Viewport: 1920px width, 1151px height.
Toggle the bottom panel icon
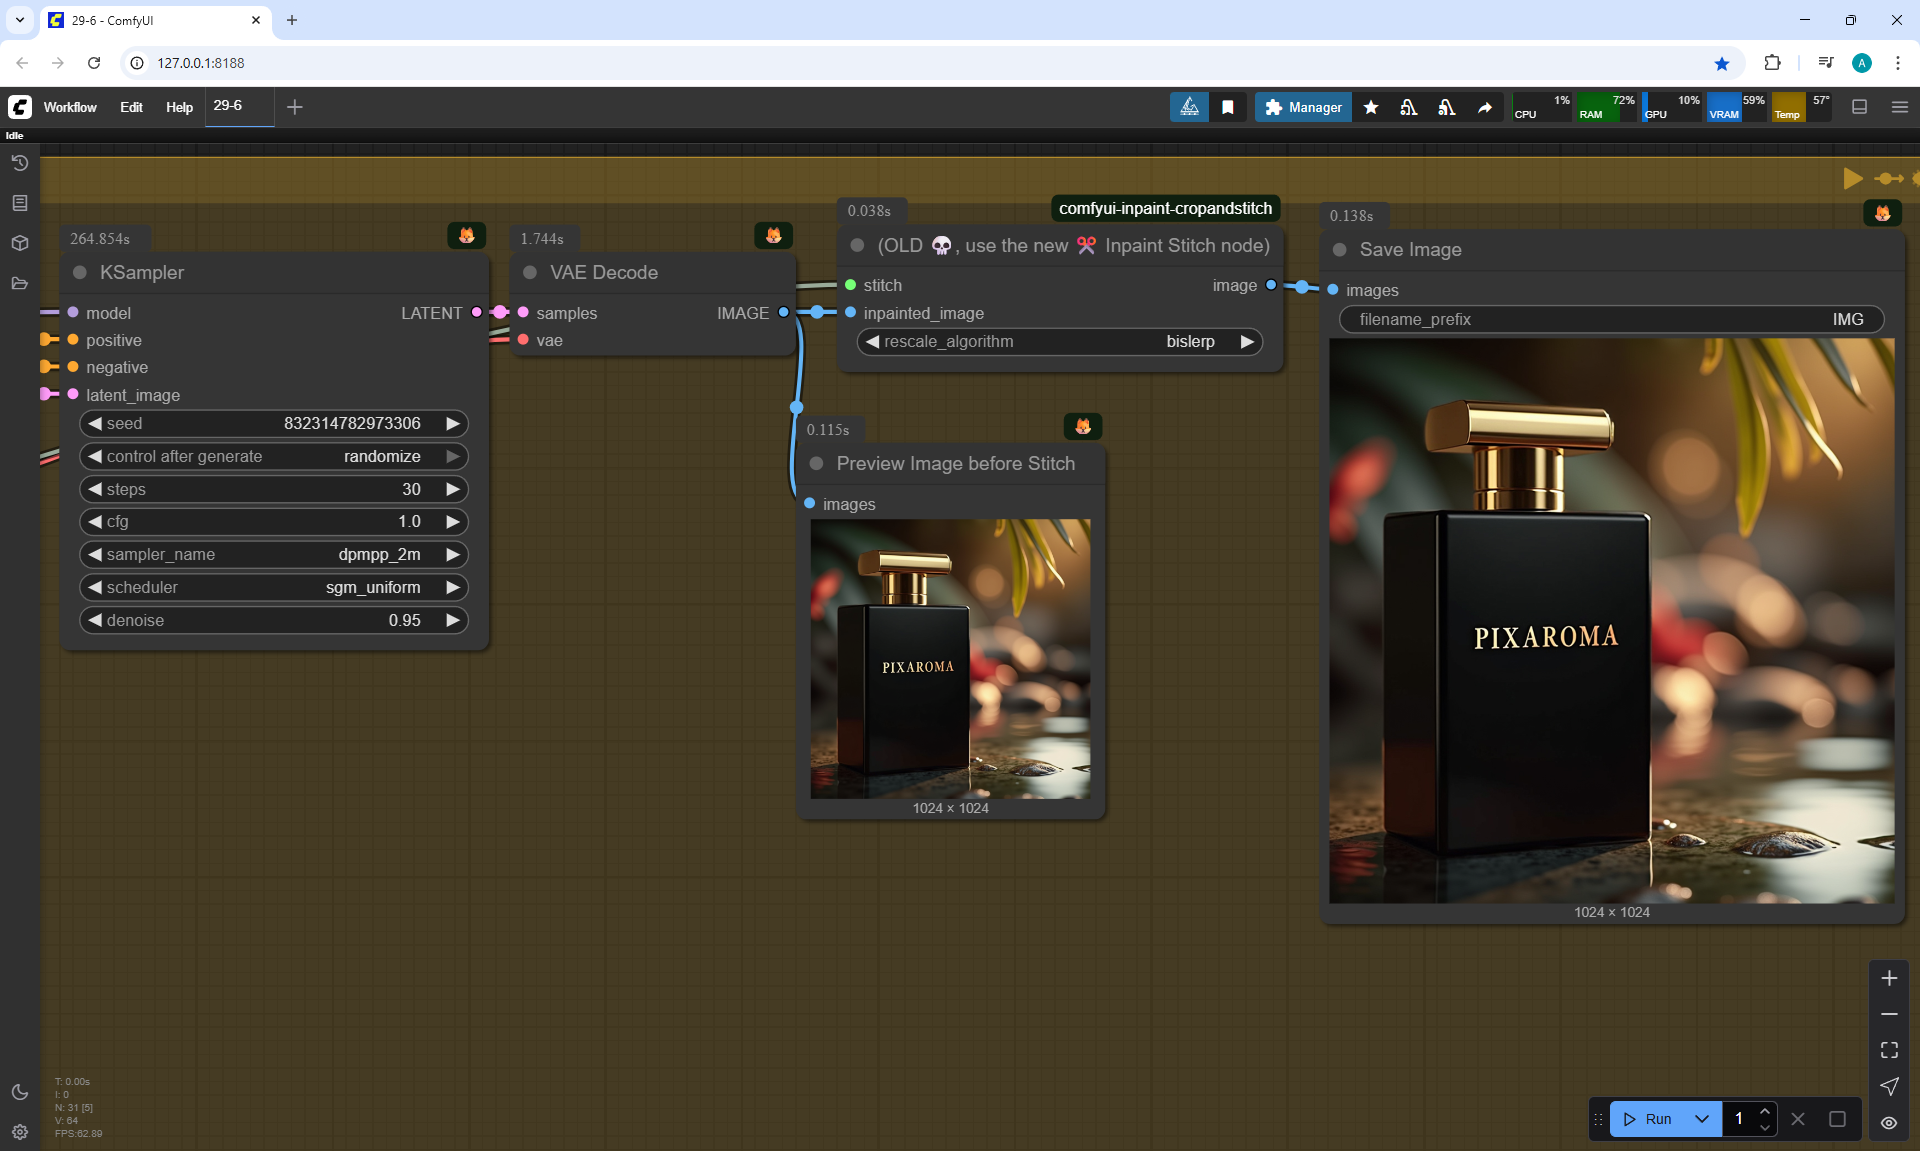(x=1860, y=107)
